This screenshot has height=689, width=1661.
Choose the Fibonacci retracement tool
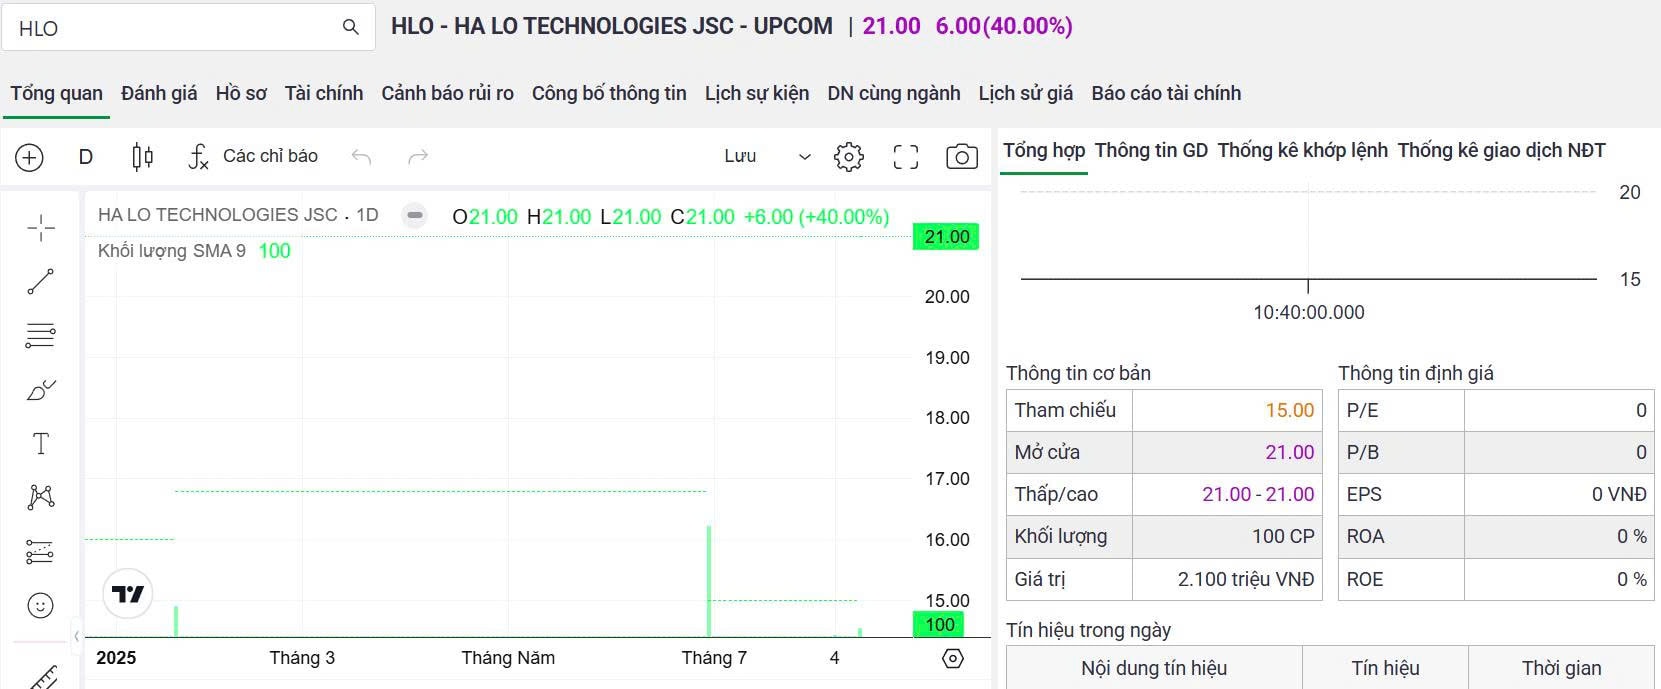(x=41, y=335)
